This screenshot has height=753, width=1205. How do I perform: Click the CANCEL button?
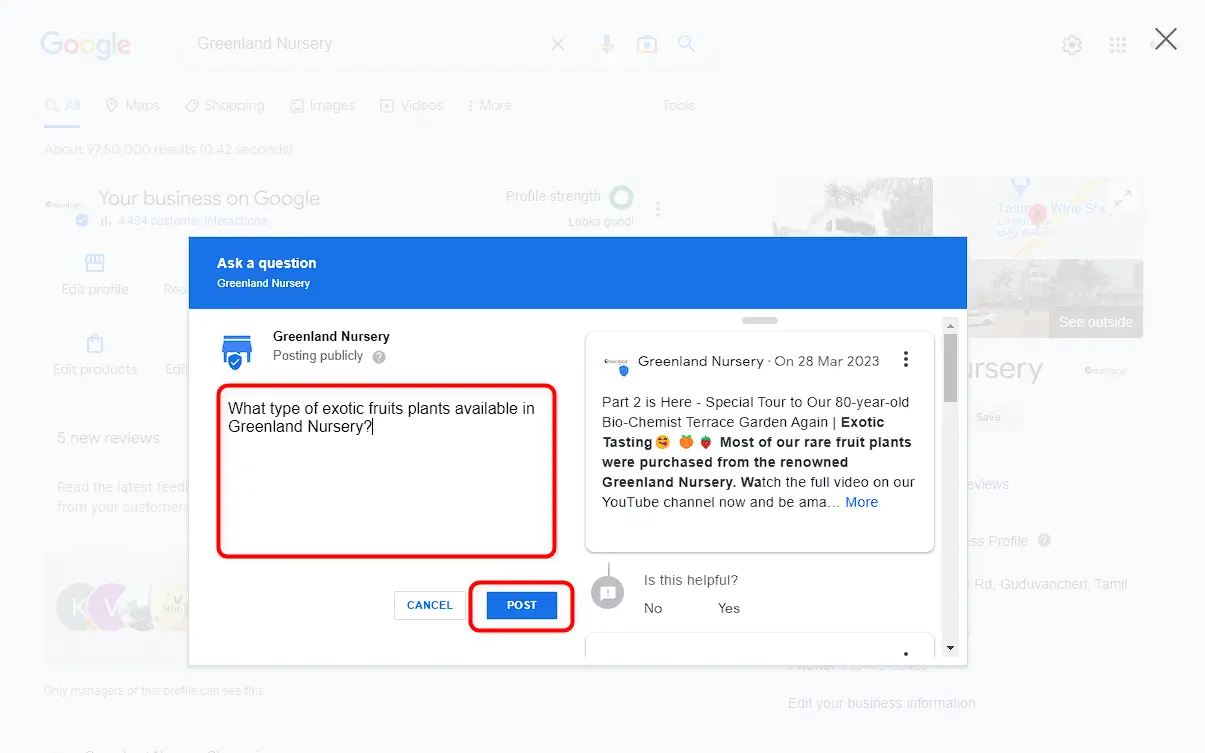[x=430, y=605]
